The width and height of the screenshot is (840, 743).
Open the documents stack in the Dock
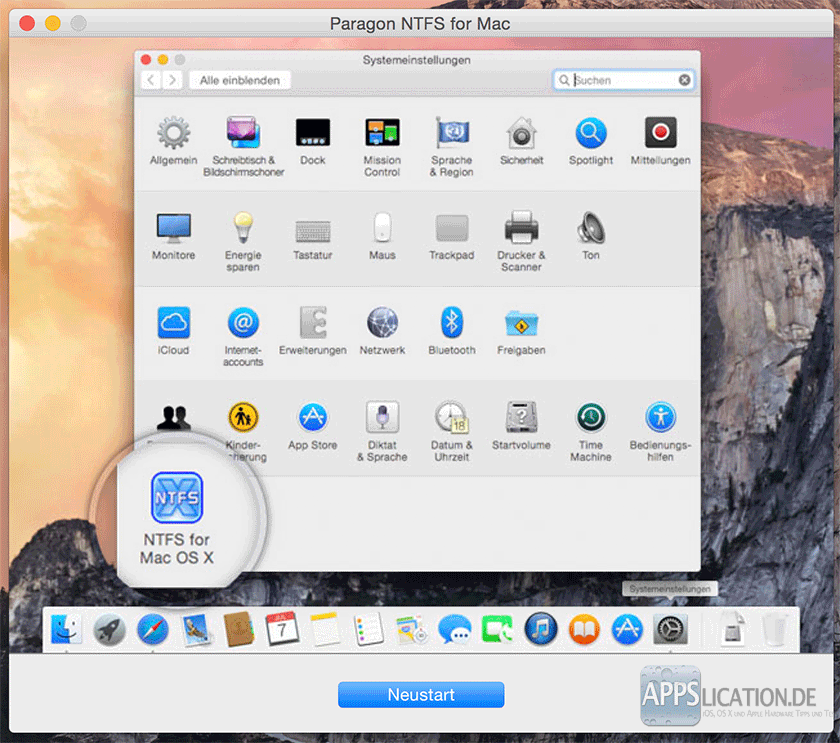732,629
